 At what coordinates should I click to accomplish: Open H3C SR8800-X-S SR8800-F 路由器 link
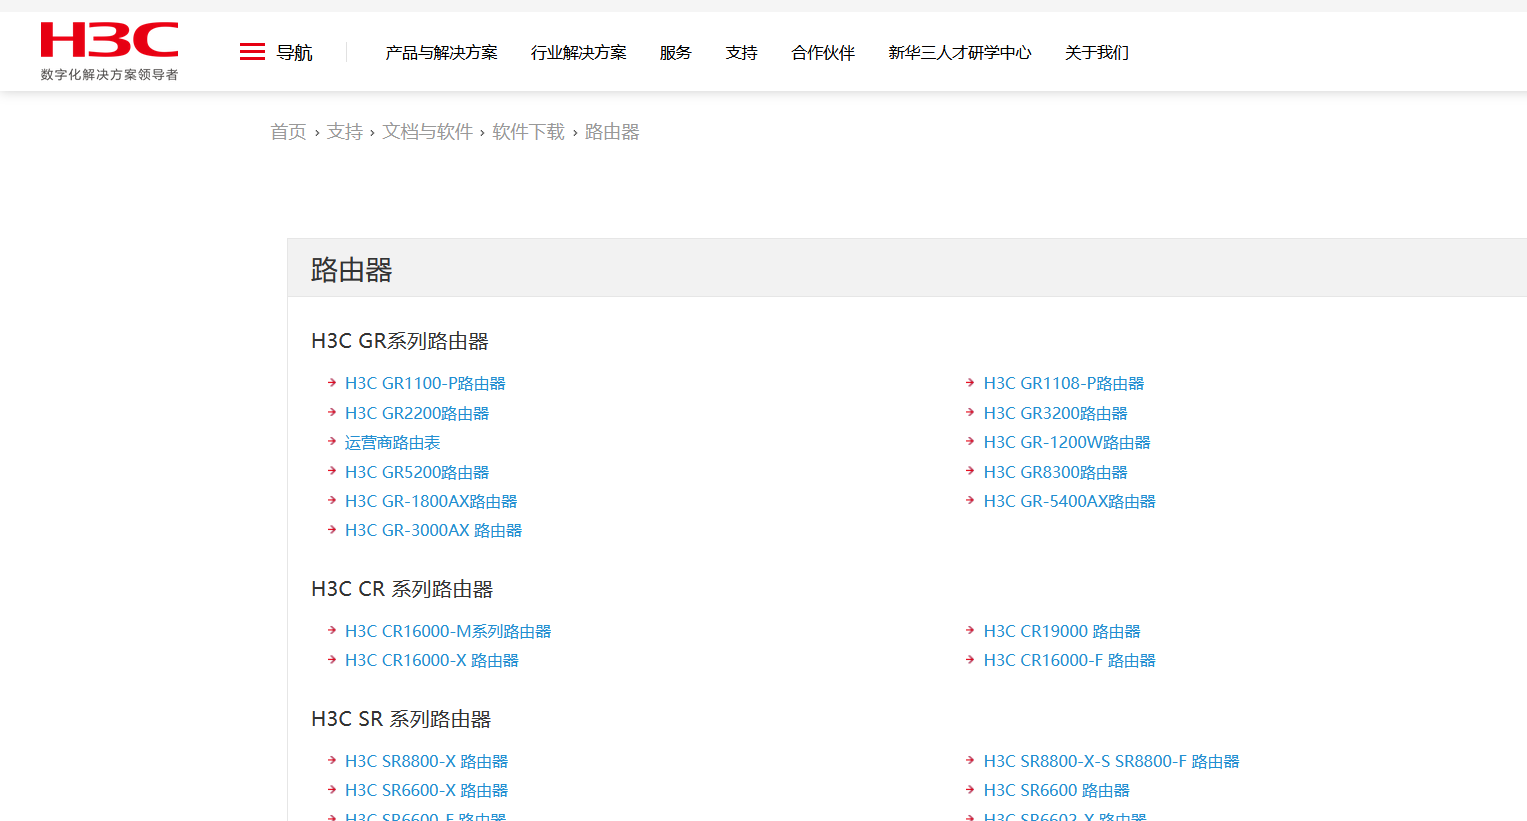[x=1112, y=761]
